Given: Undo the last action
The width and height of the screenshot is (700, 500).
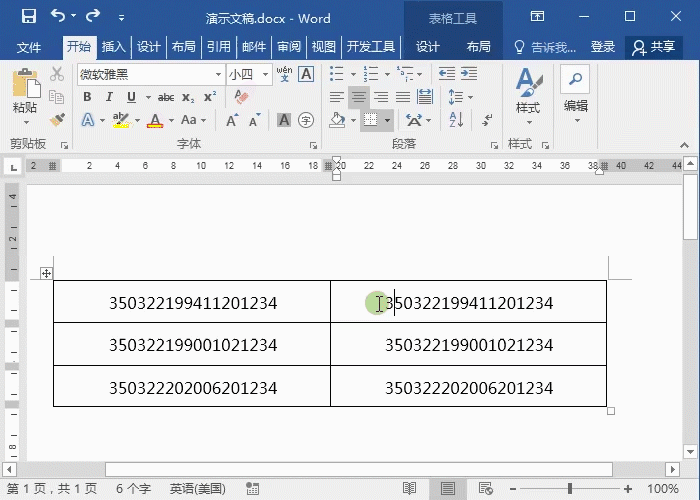Looking at the screenshot, I should click(x=58, y=16).
